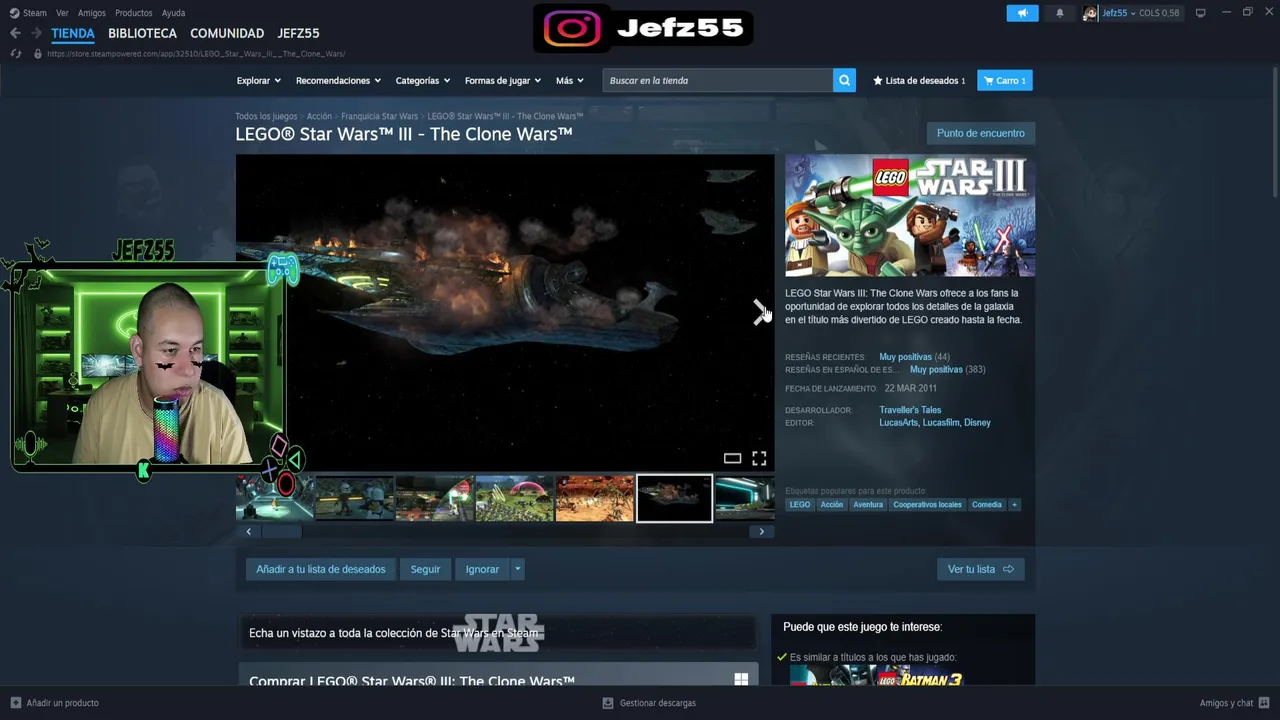The width and height of the screenshot is (1280, 720).
Task: Click the Ver tu lista button
Action: click(980, 569)
